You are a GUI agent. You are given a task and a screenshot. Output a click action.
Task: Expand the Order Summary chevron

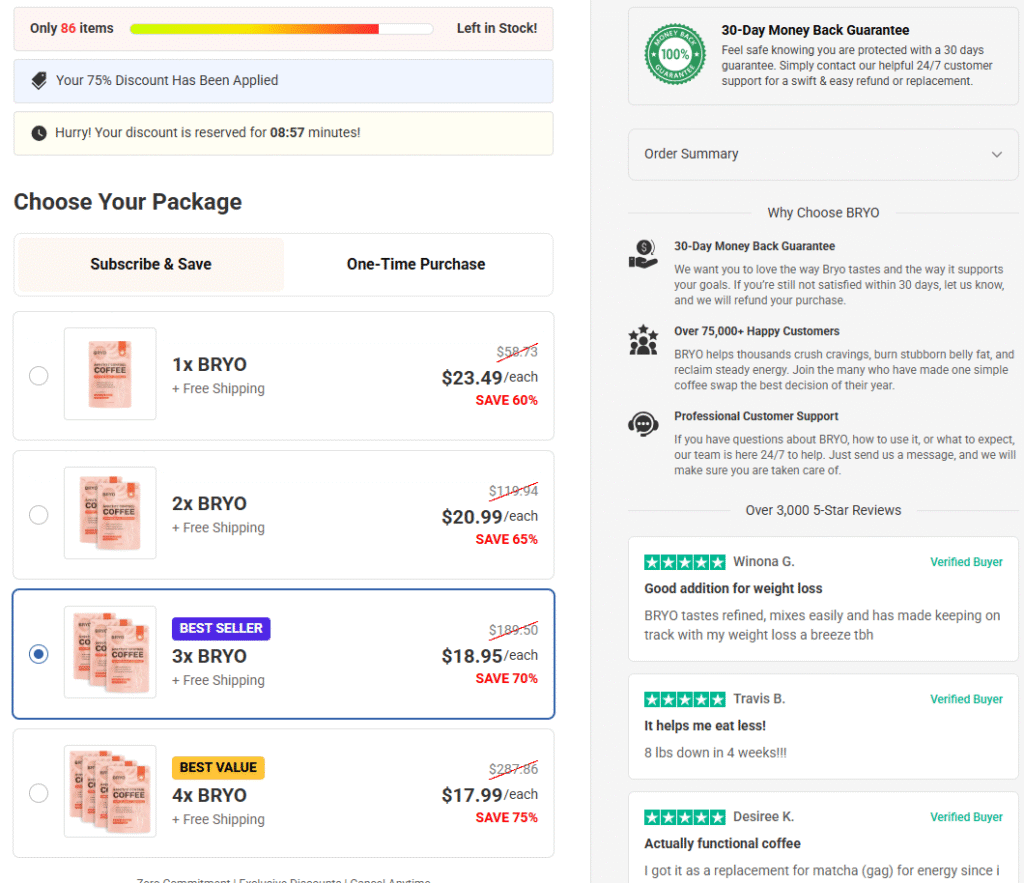click(997, 155)
